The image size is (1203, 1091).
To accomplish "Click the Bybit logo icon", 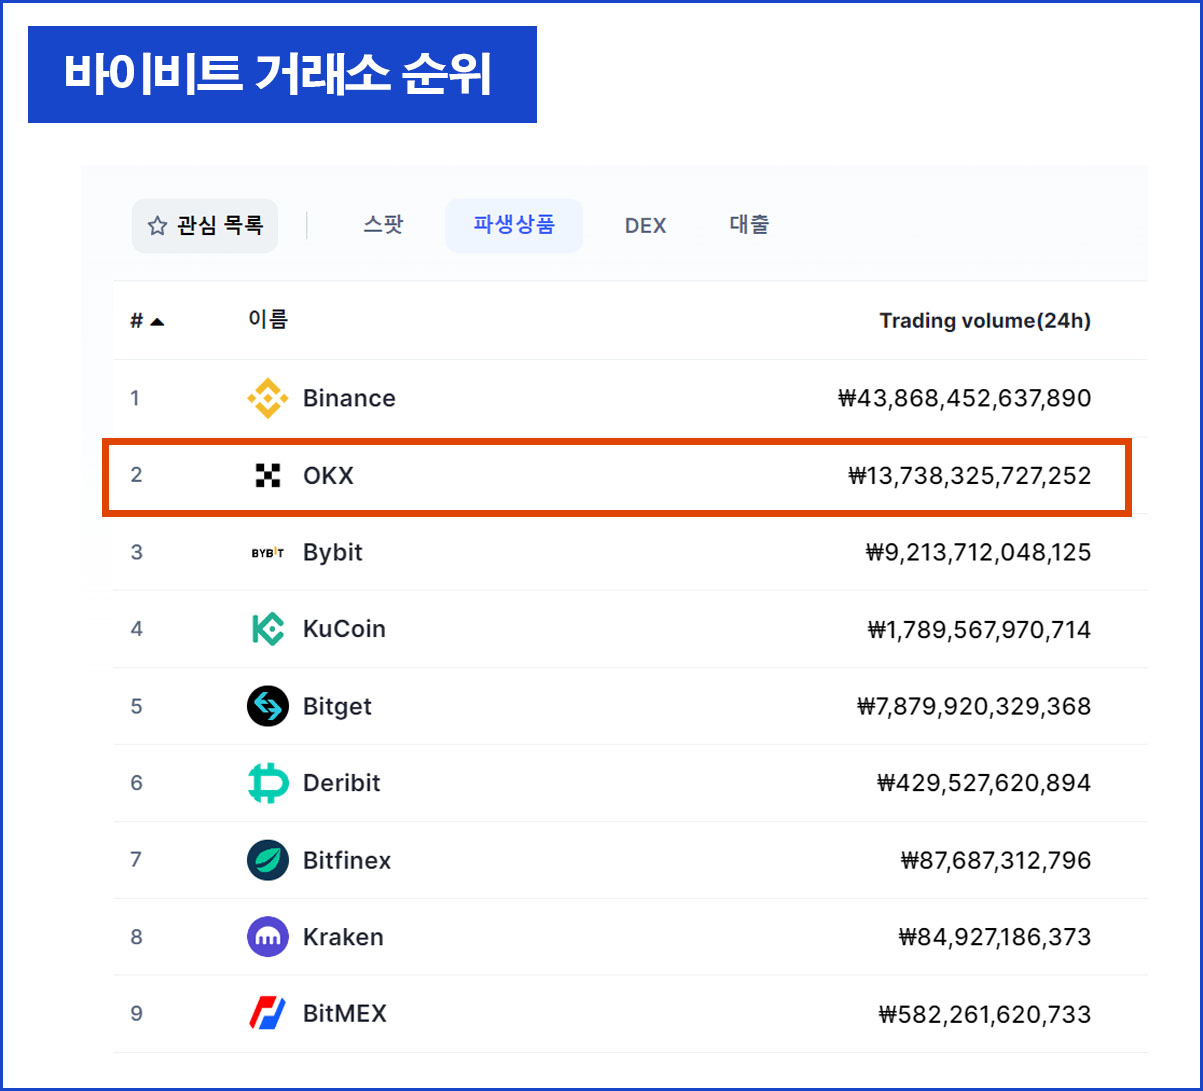I will coord(267,553).
